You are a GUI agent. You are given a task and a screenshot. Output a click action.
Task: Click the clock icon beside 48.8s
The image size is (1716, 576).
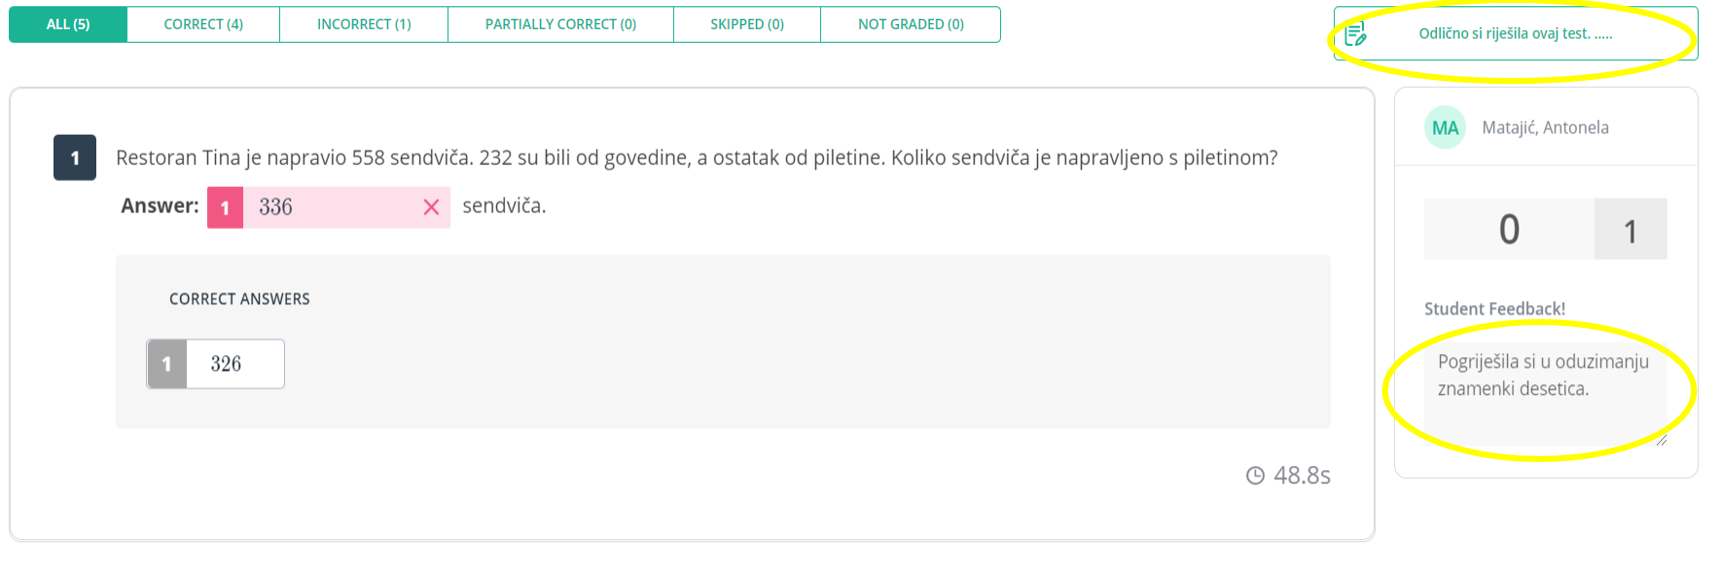click(x=1255, y=476)
